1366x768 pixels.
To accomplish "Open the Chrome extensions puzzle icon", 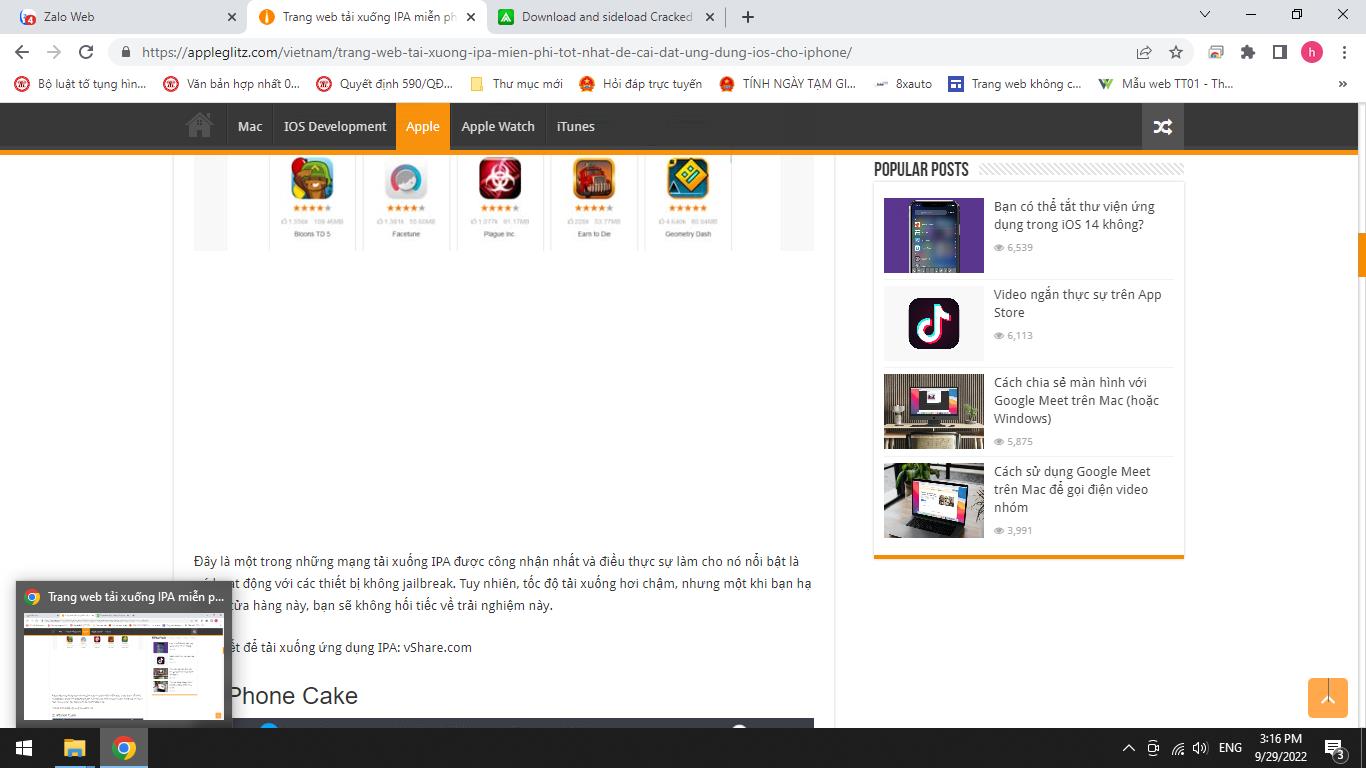I will (x=1247, y=52).
